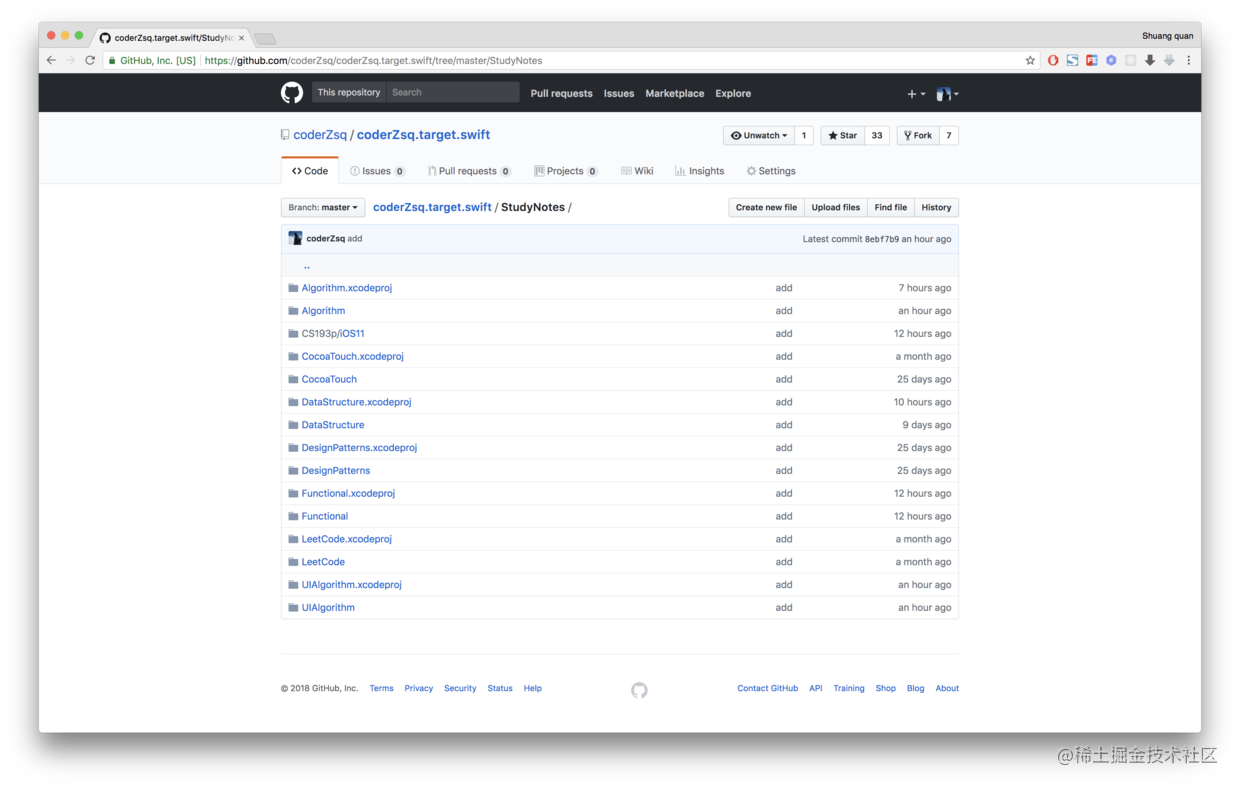Click Pull requests in top navigation
Viewport: 1240px width, 788px height.
pyautogui.click(x=561, y=94)
